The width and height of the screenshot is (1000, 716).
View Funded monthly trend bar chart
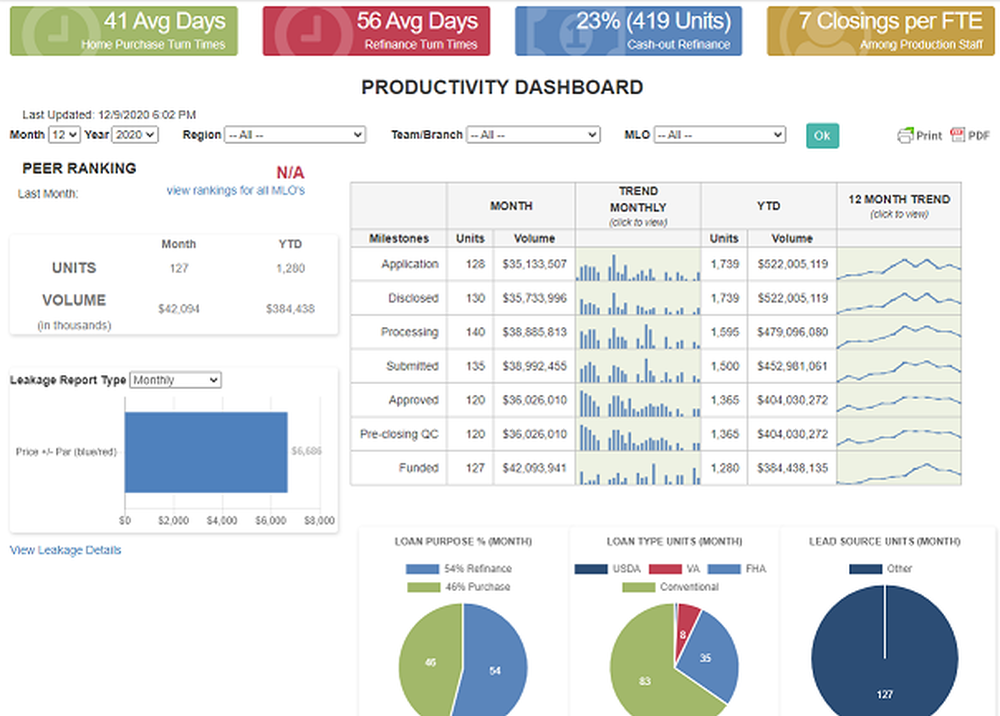point(638,468)
